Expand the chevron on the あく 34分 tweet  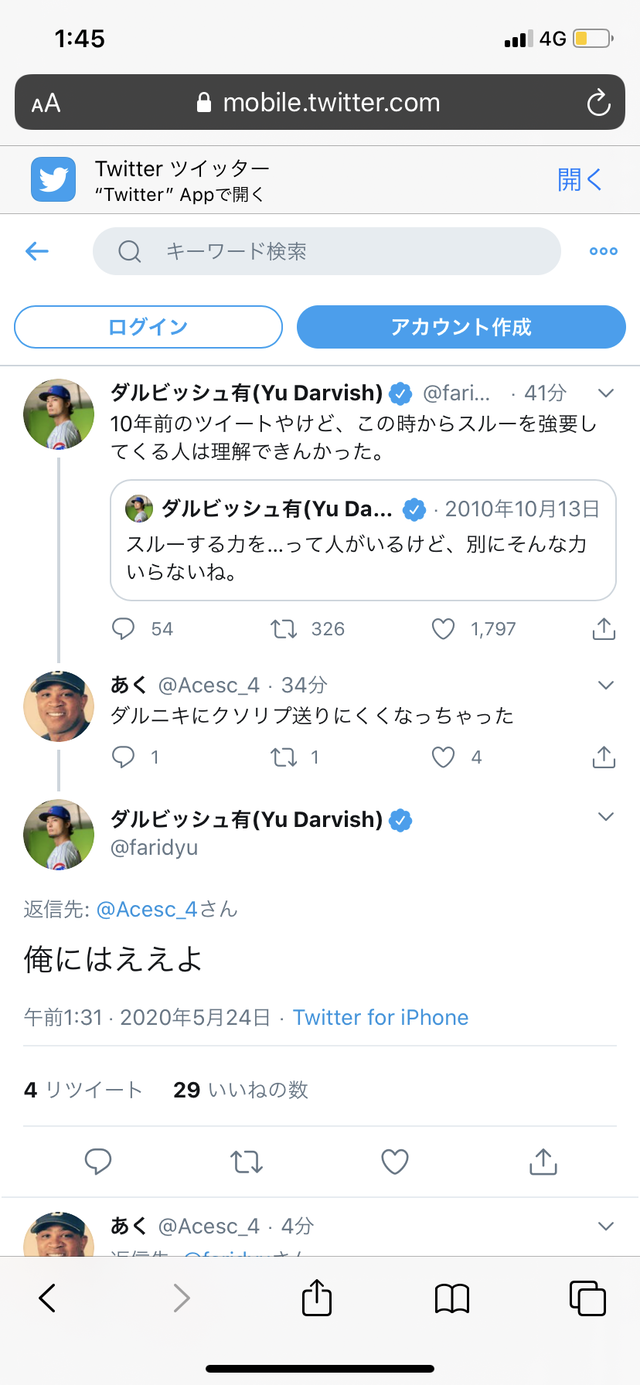click(605, 685)
